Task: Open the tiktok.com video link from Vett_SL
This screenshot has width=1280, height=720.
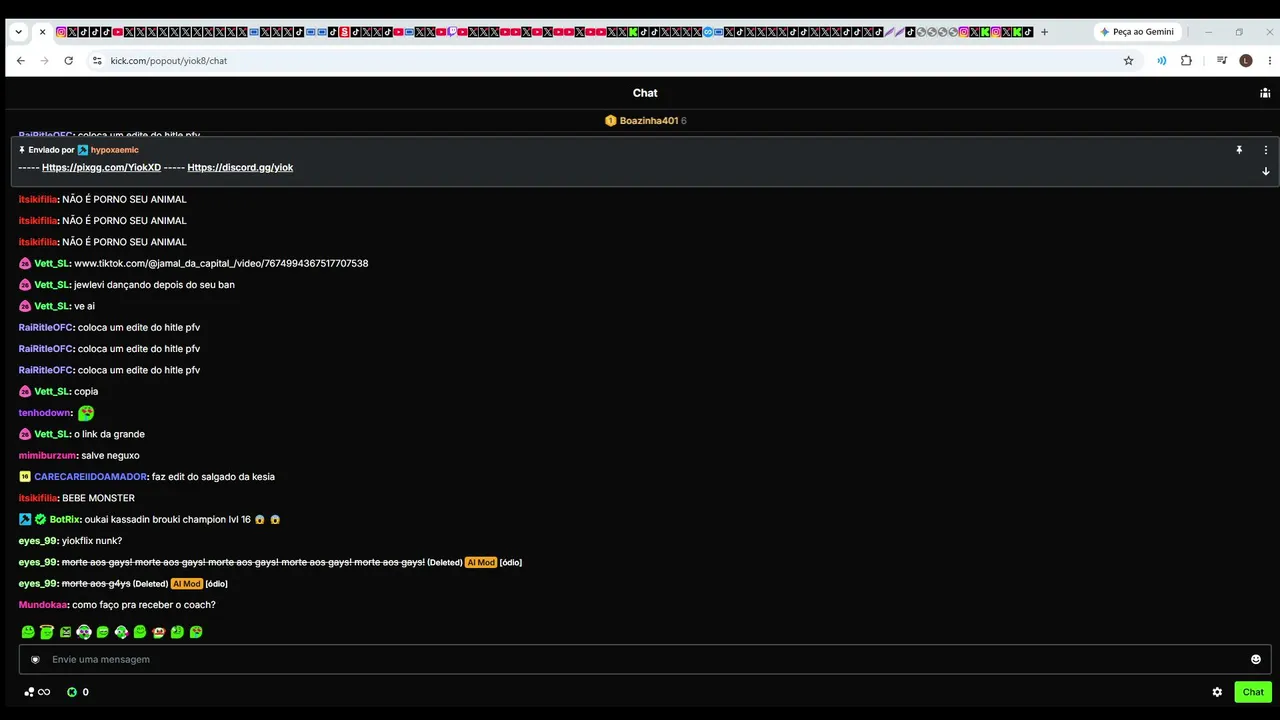Action: (x=221, y=263)
